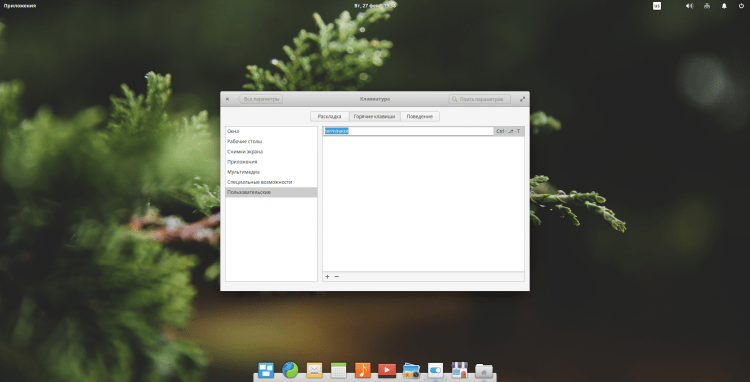Click the terminator command text field
The height and width of the screenshot is (382, 750).
coord(408,131)
